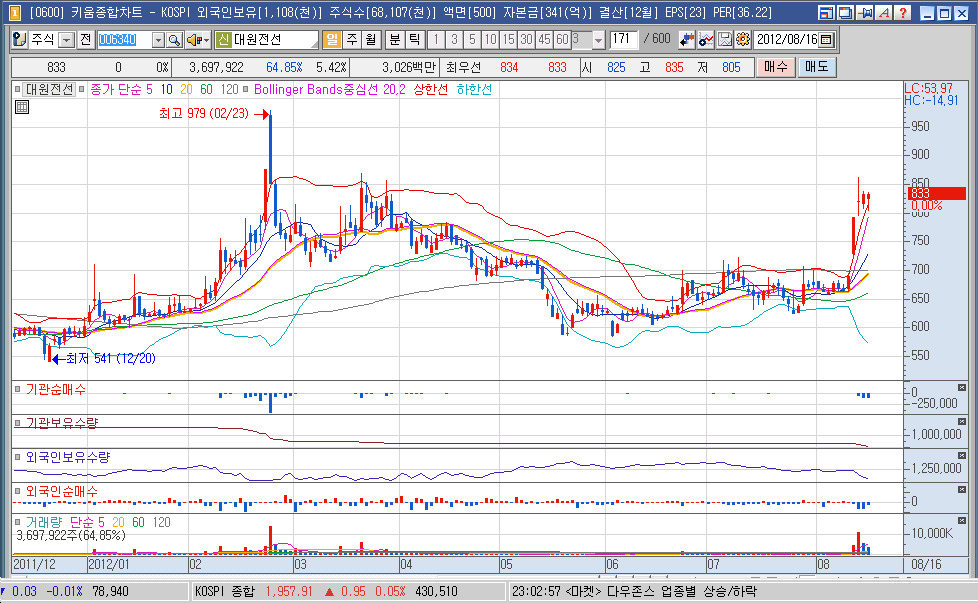Screen dimensions: 978x603
Task: Click the cascade windows icon in title bar
Action: (x=845, y=12)
